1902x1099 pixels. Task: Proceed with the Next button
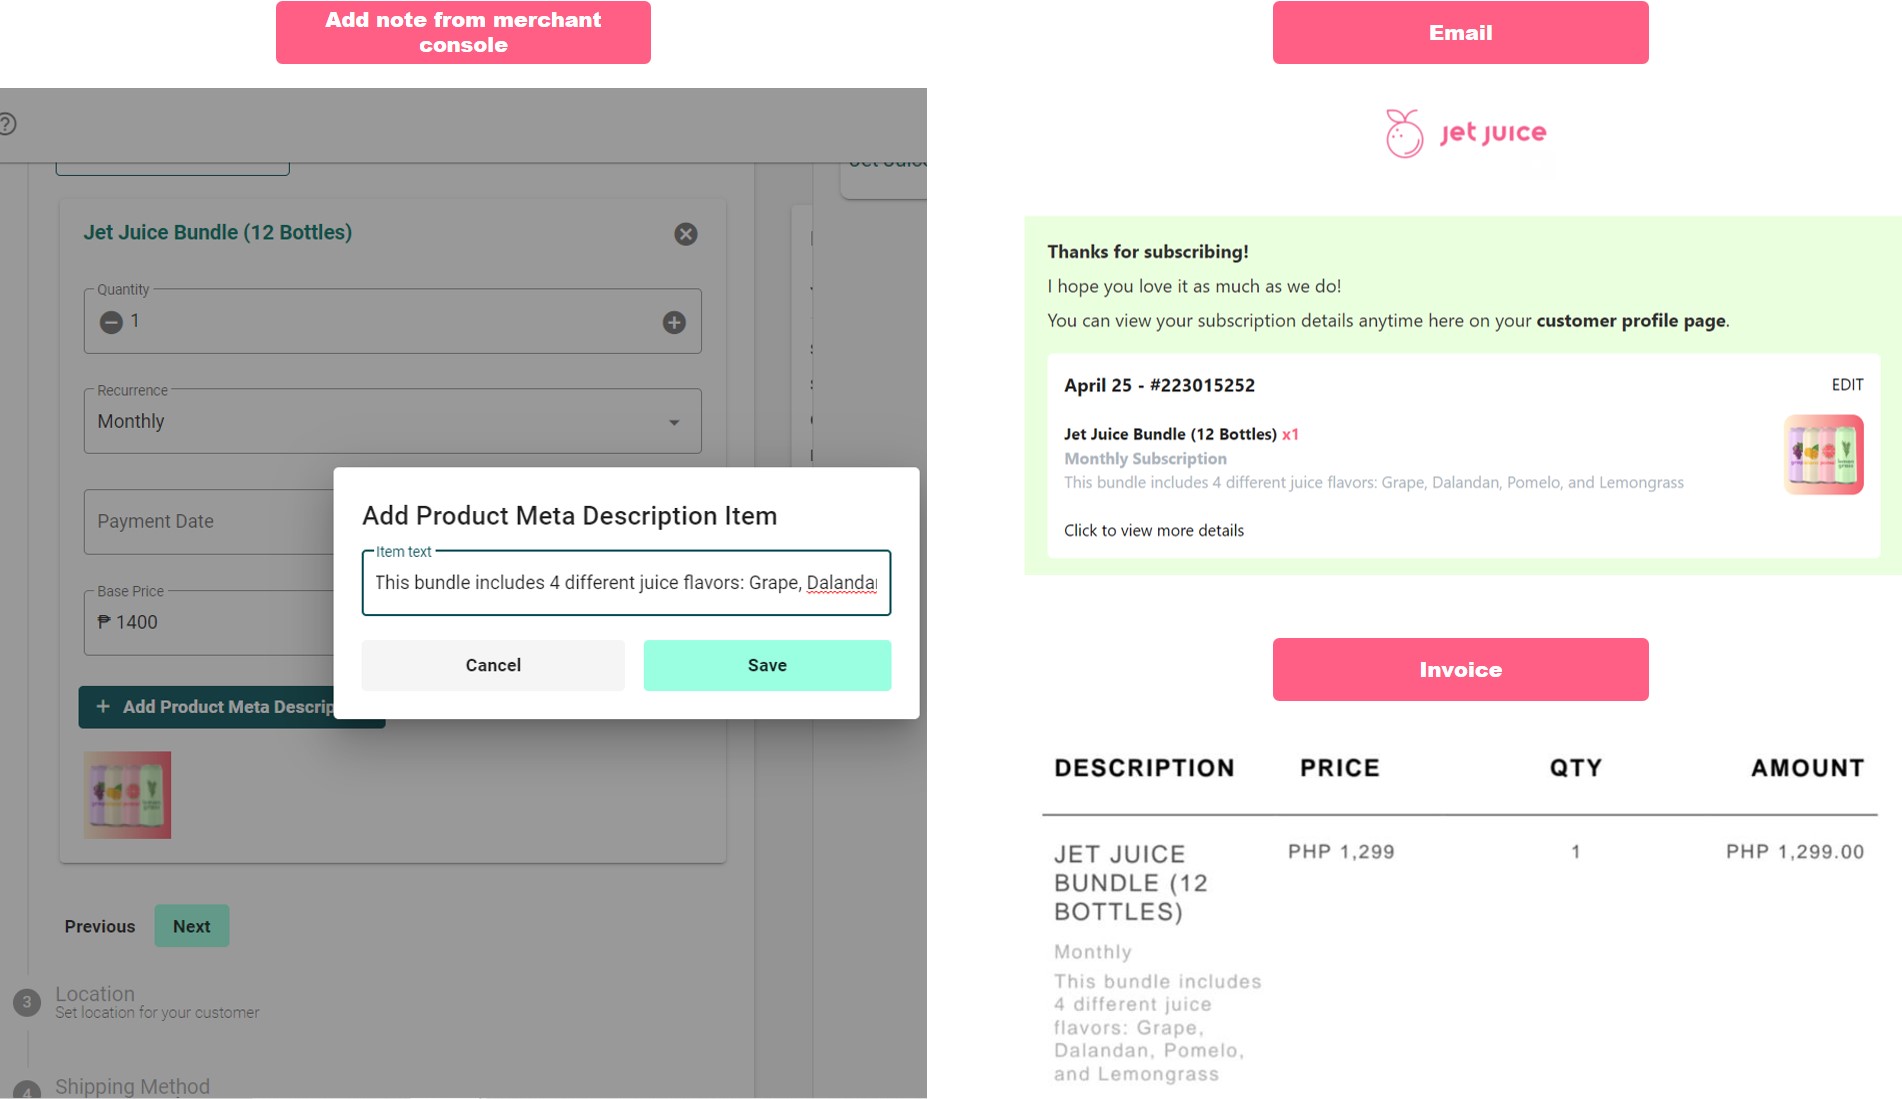pyautogui.click(x=191, y=926)
